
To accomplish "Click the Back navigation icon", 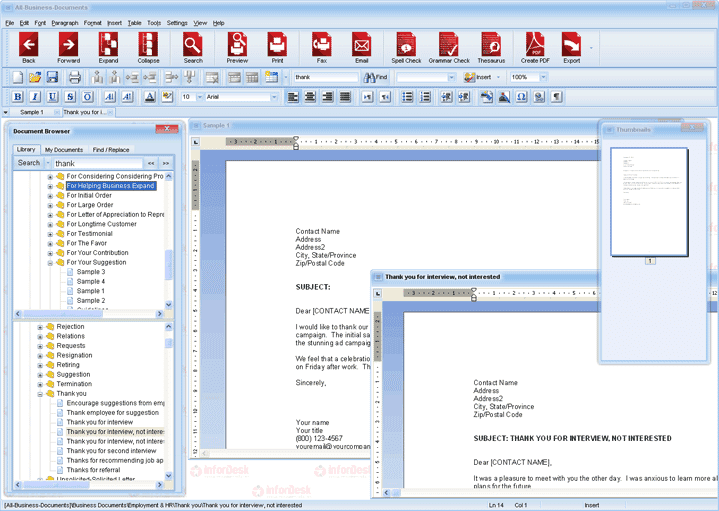I will (x=28, y=47).
